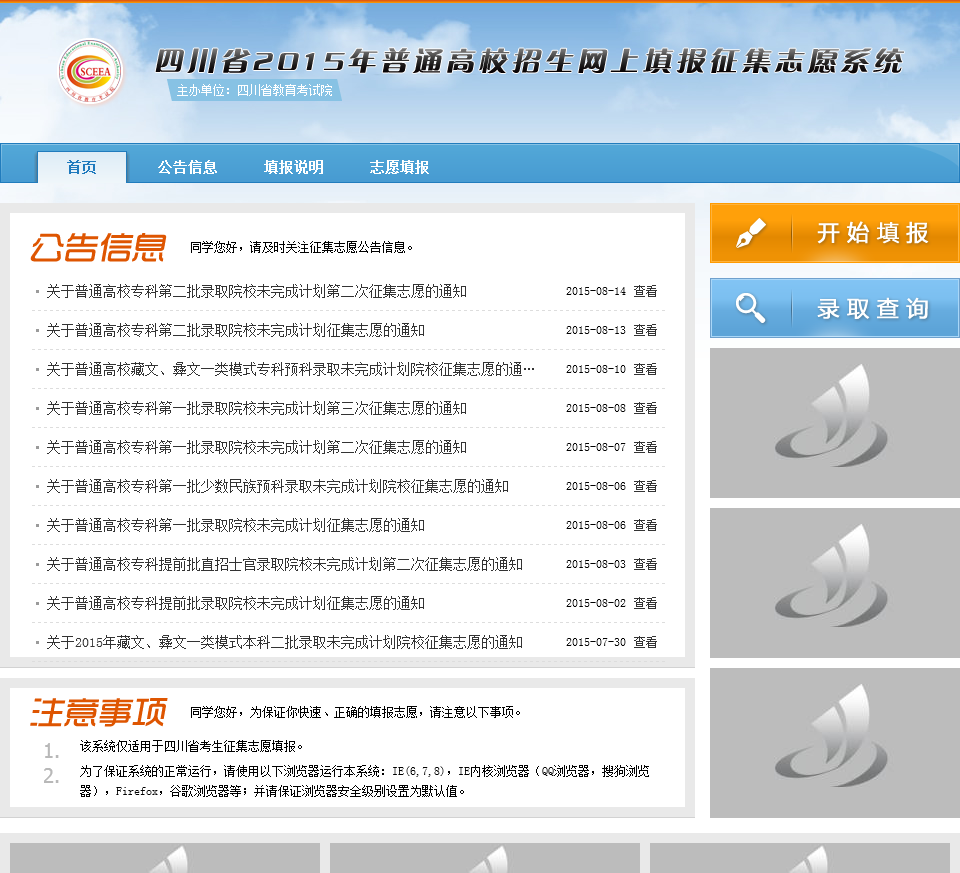Click 查看 for the 2015-08-13 notice
Image resolution: width=960 pixels, height=873 pixels.
pyautogui.click(x=645, y=331)
